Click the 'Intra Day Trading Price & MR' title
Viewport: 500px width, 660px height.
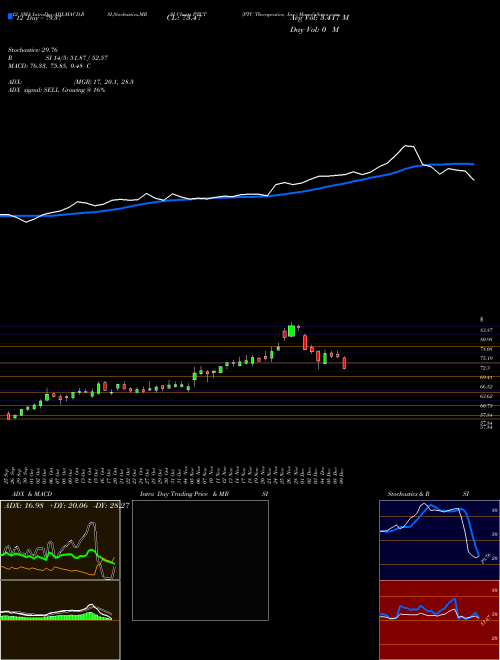click(x=184, y=494)
